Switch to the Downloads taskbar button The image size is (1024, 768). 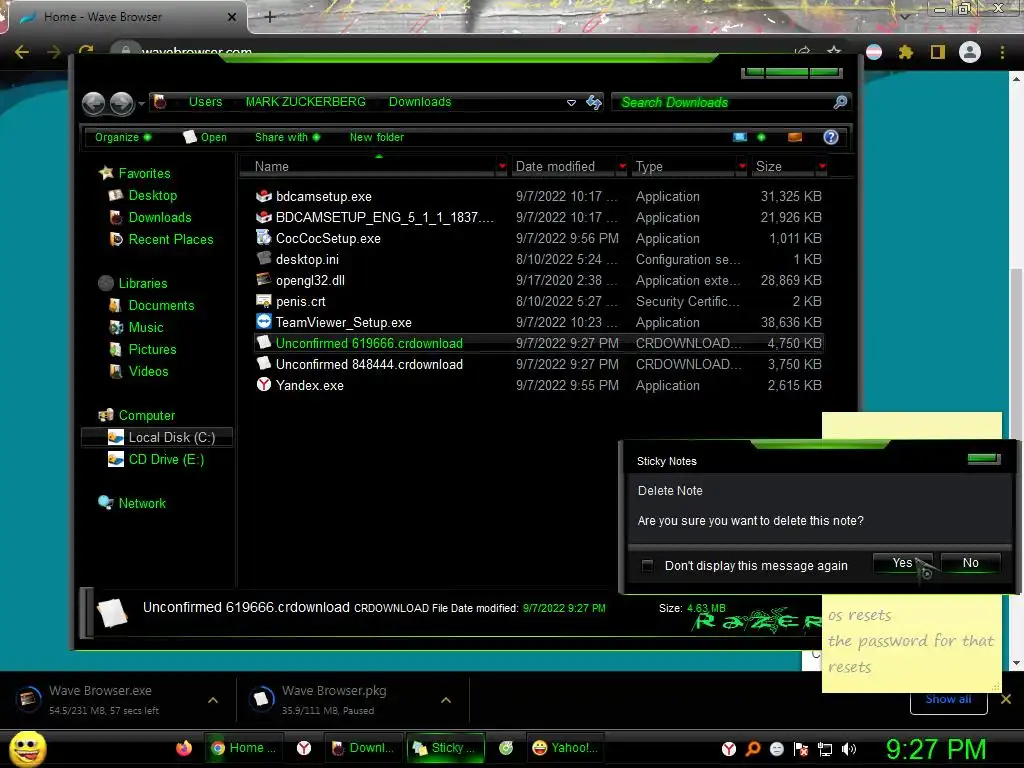363,748
